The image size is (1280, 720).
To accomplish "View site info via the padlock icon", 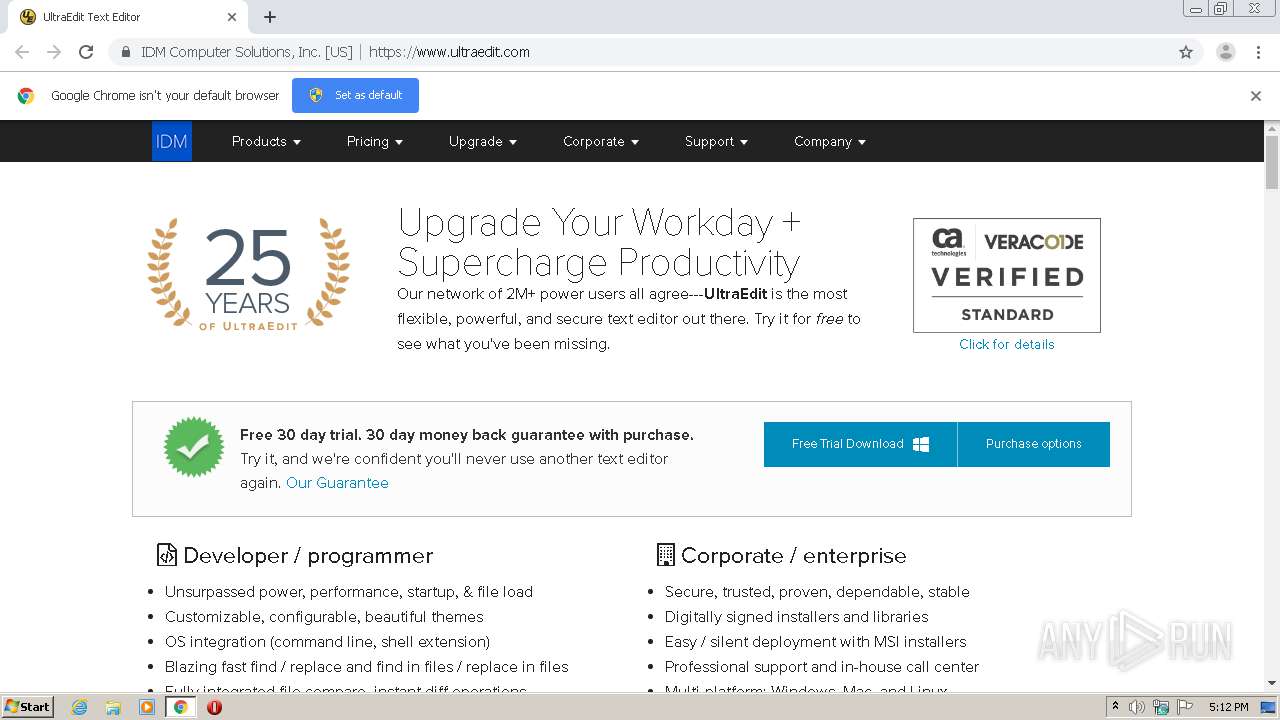I will 125,52.
